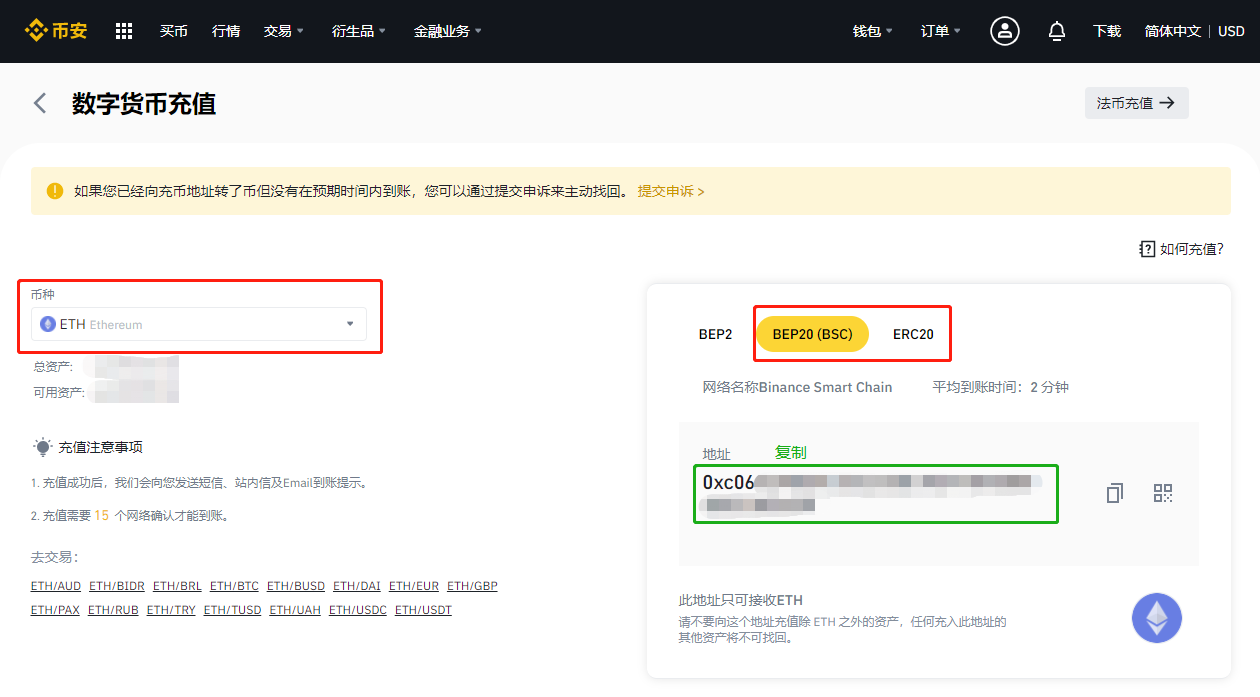The image size is (1260, 697).
Task: Click the lightbulb deposit notes icon
Action: [x=42, y=447]
